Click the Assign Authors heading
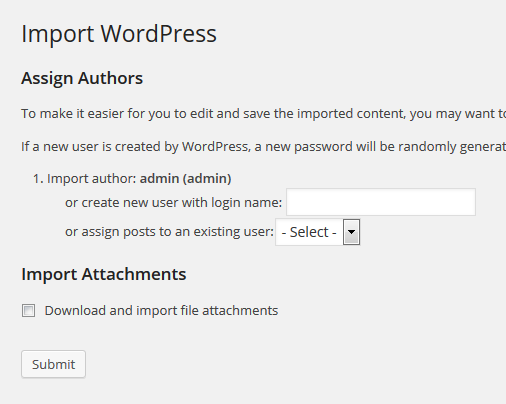Viewport: 506px width, 404px height. point(82,79)
